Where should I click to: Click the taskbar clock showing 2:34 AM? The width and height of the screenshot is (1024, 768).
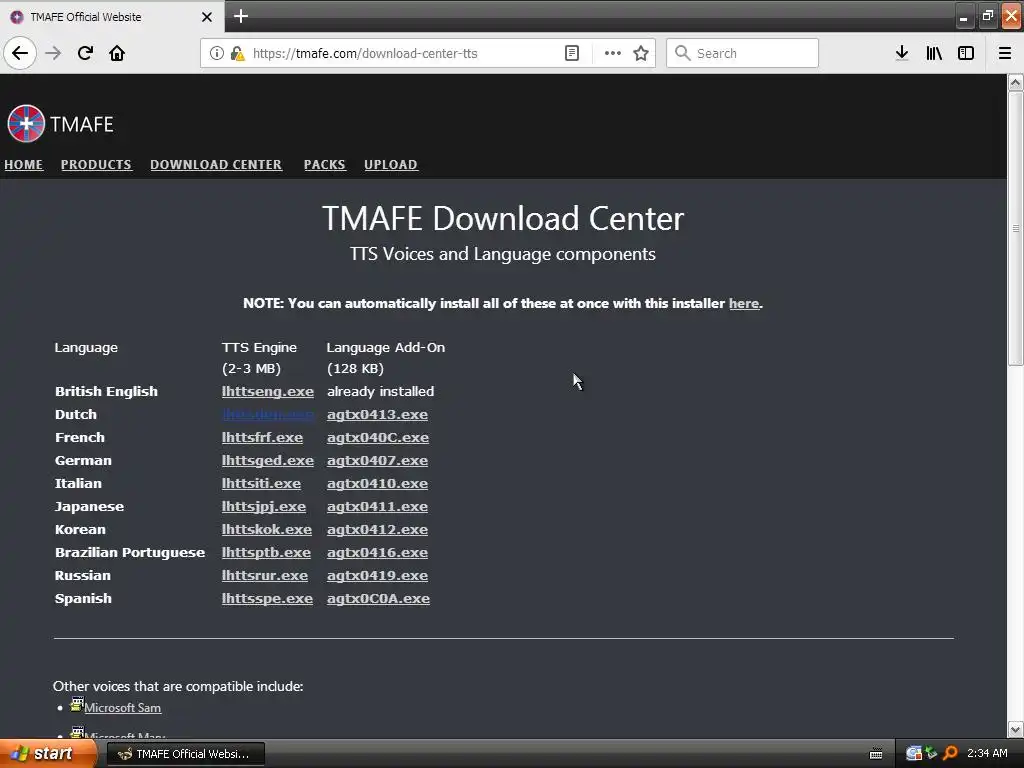(x=987, y=753)
